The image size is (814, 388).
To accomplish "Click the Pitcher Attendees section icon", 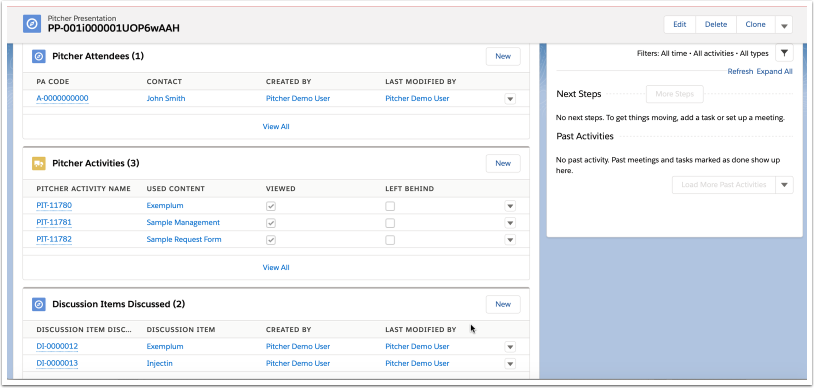I will click(39, 56).
